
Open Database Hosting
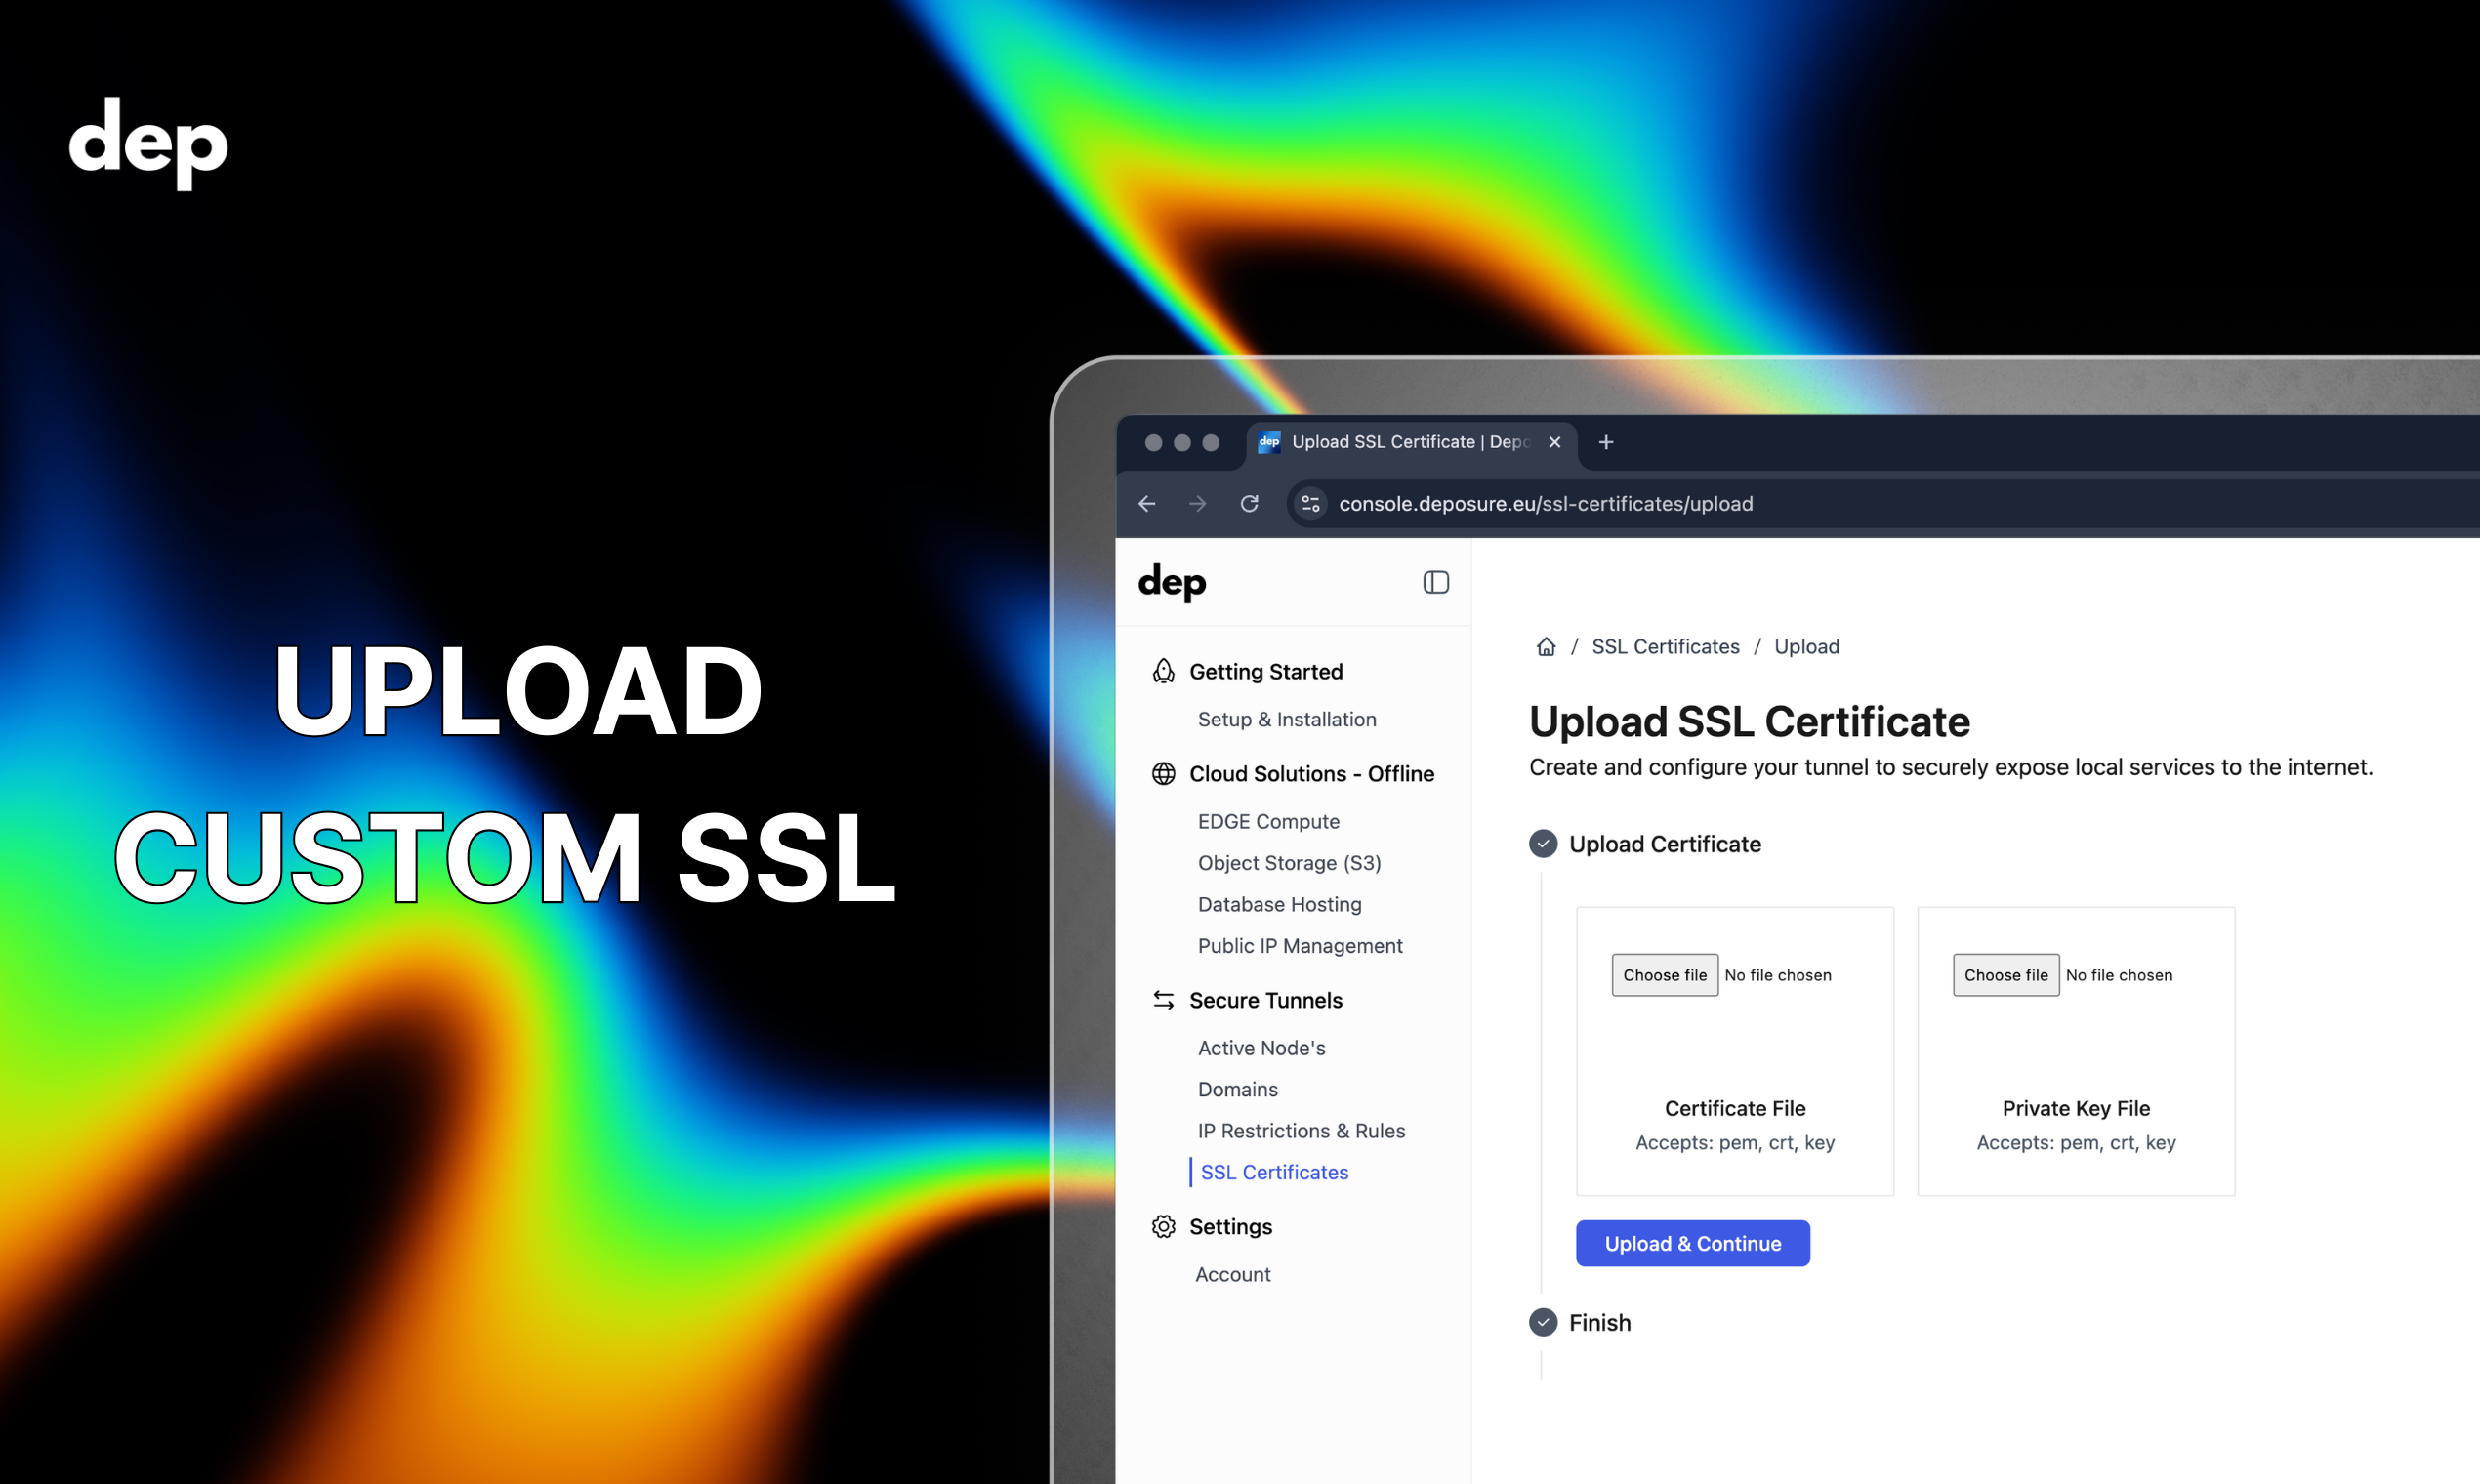1280,904
